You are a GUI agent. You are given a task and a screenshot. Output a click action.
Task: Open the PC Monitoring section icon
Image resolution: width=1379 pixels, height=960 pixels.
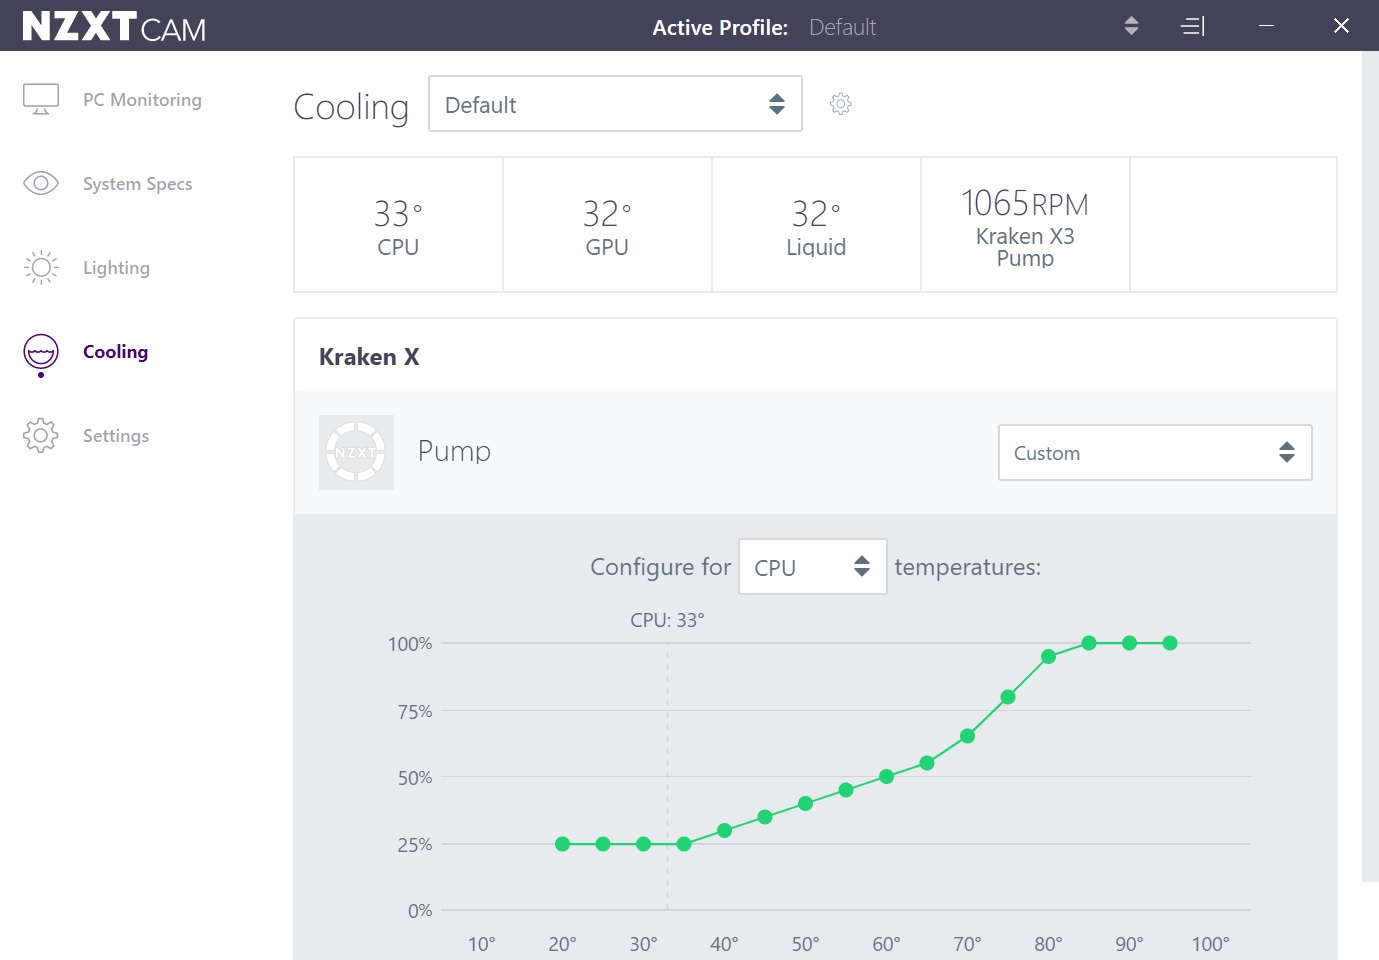point(41,99)
